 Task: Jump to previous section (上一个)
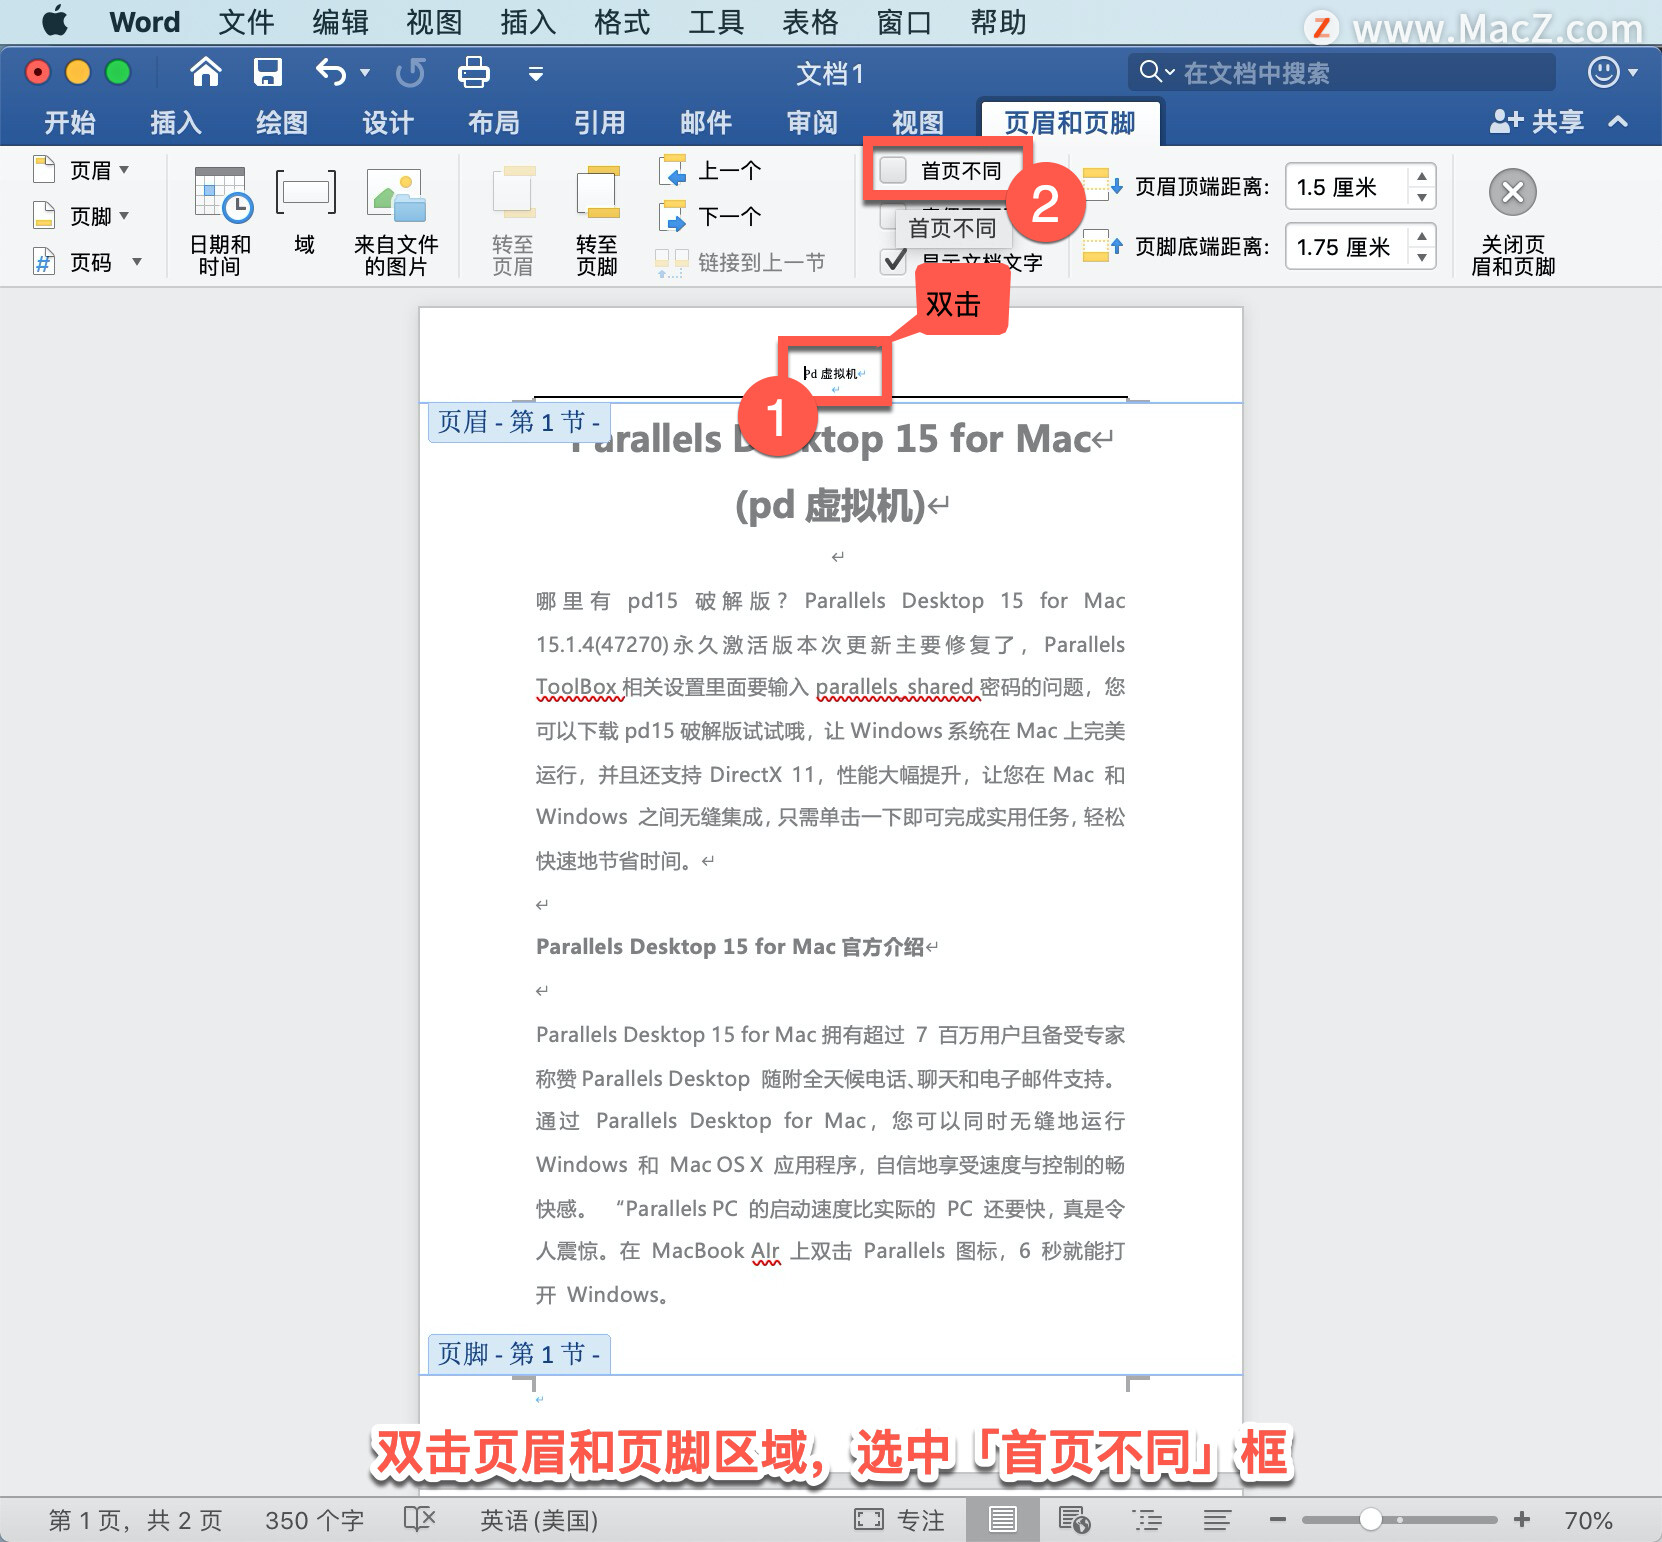pyautogui.click(x=710, y=170)
